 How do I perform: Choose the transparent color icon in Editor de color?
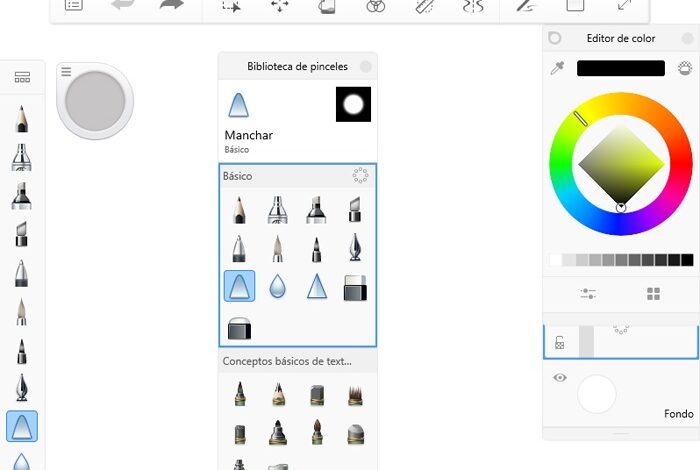(685, 68)
